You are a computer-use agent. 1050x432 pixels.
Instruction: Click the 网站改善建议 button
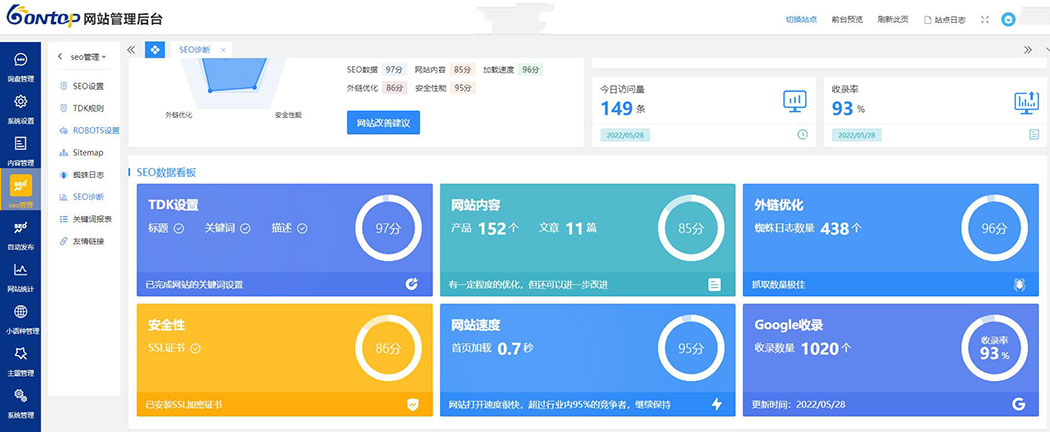click(383, 123)
